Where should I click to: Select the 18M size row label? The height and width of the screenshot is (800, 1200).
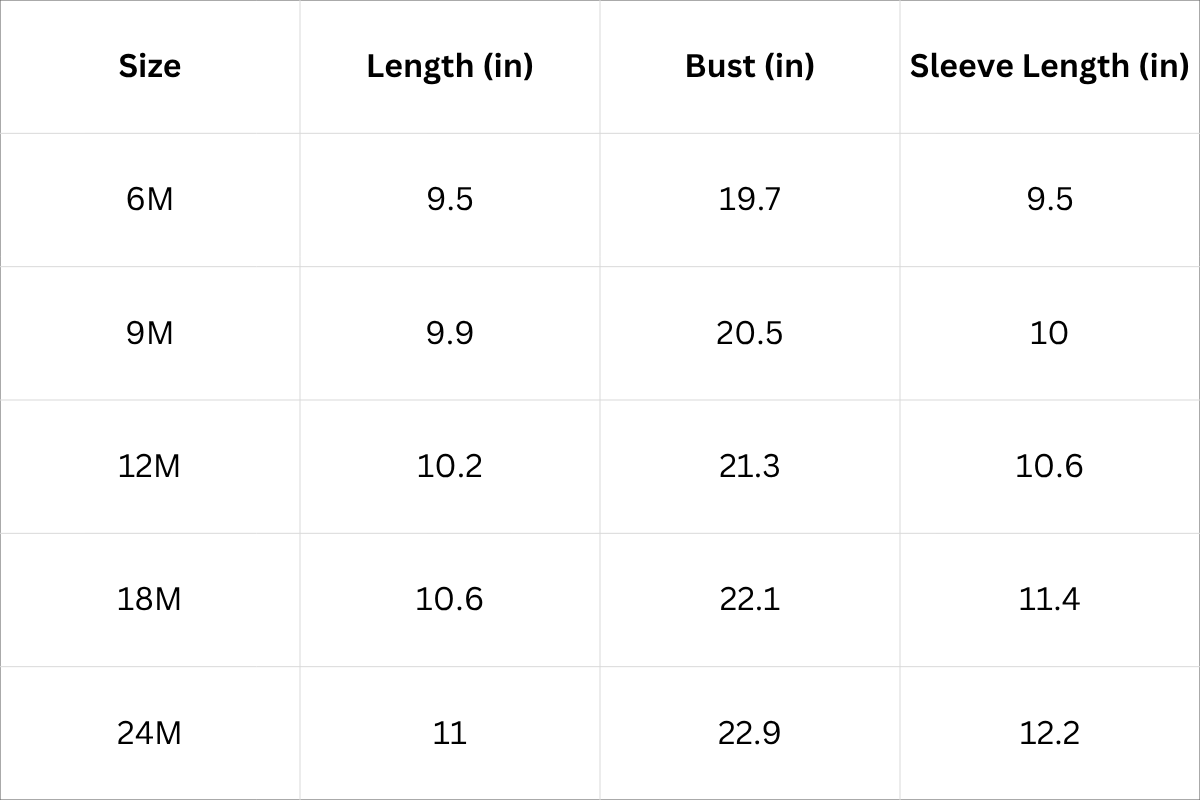tap(150, 599)
